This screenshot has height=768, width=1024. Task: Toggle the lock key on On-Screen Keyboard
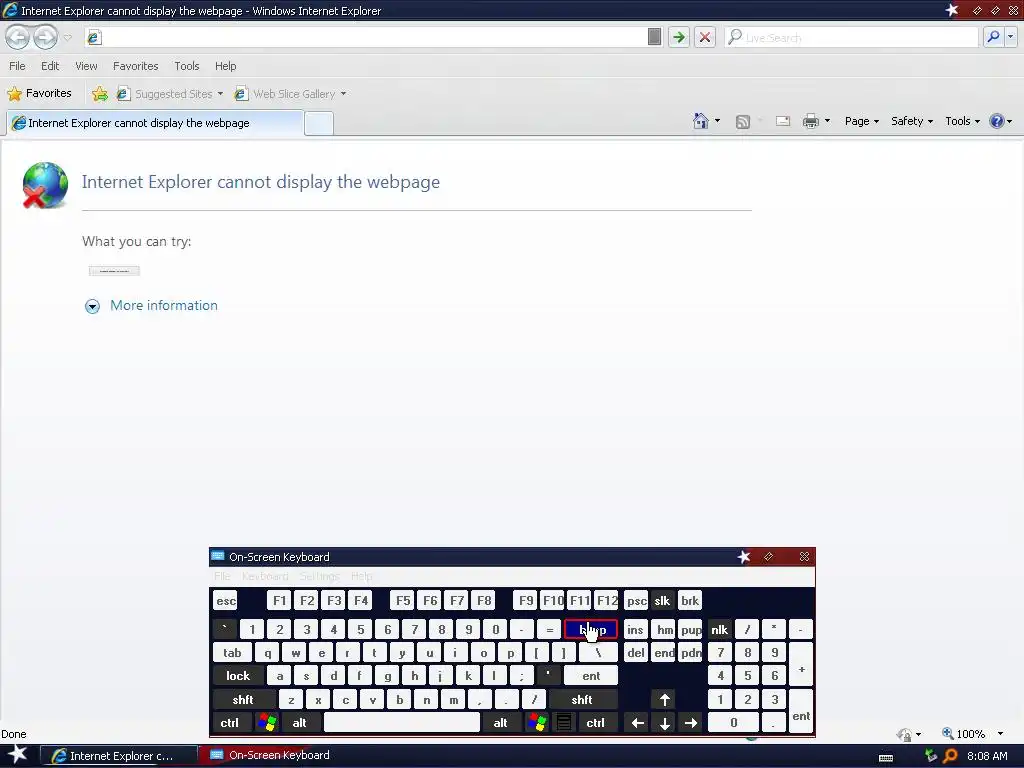point(238,676)
